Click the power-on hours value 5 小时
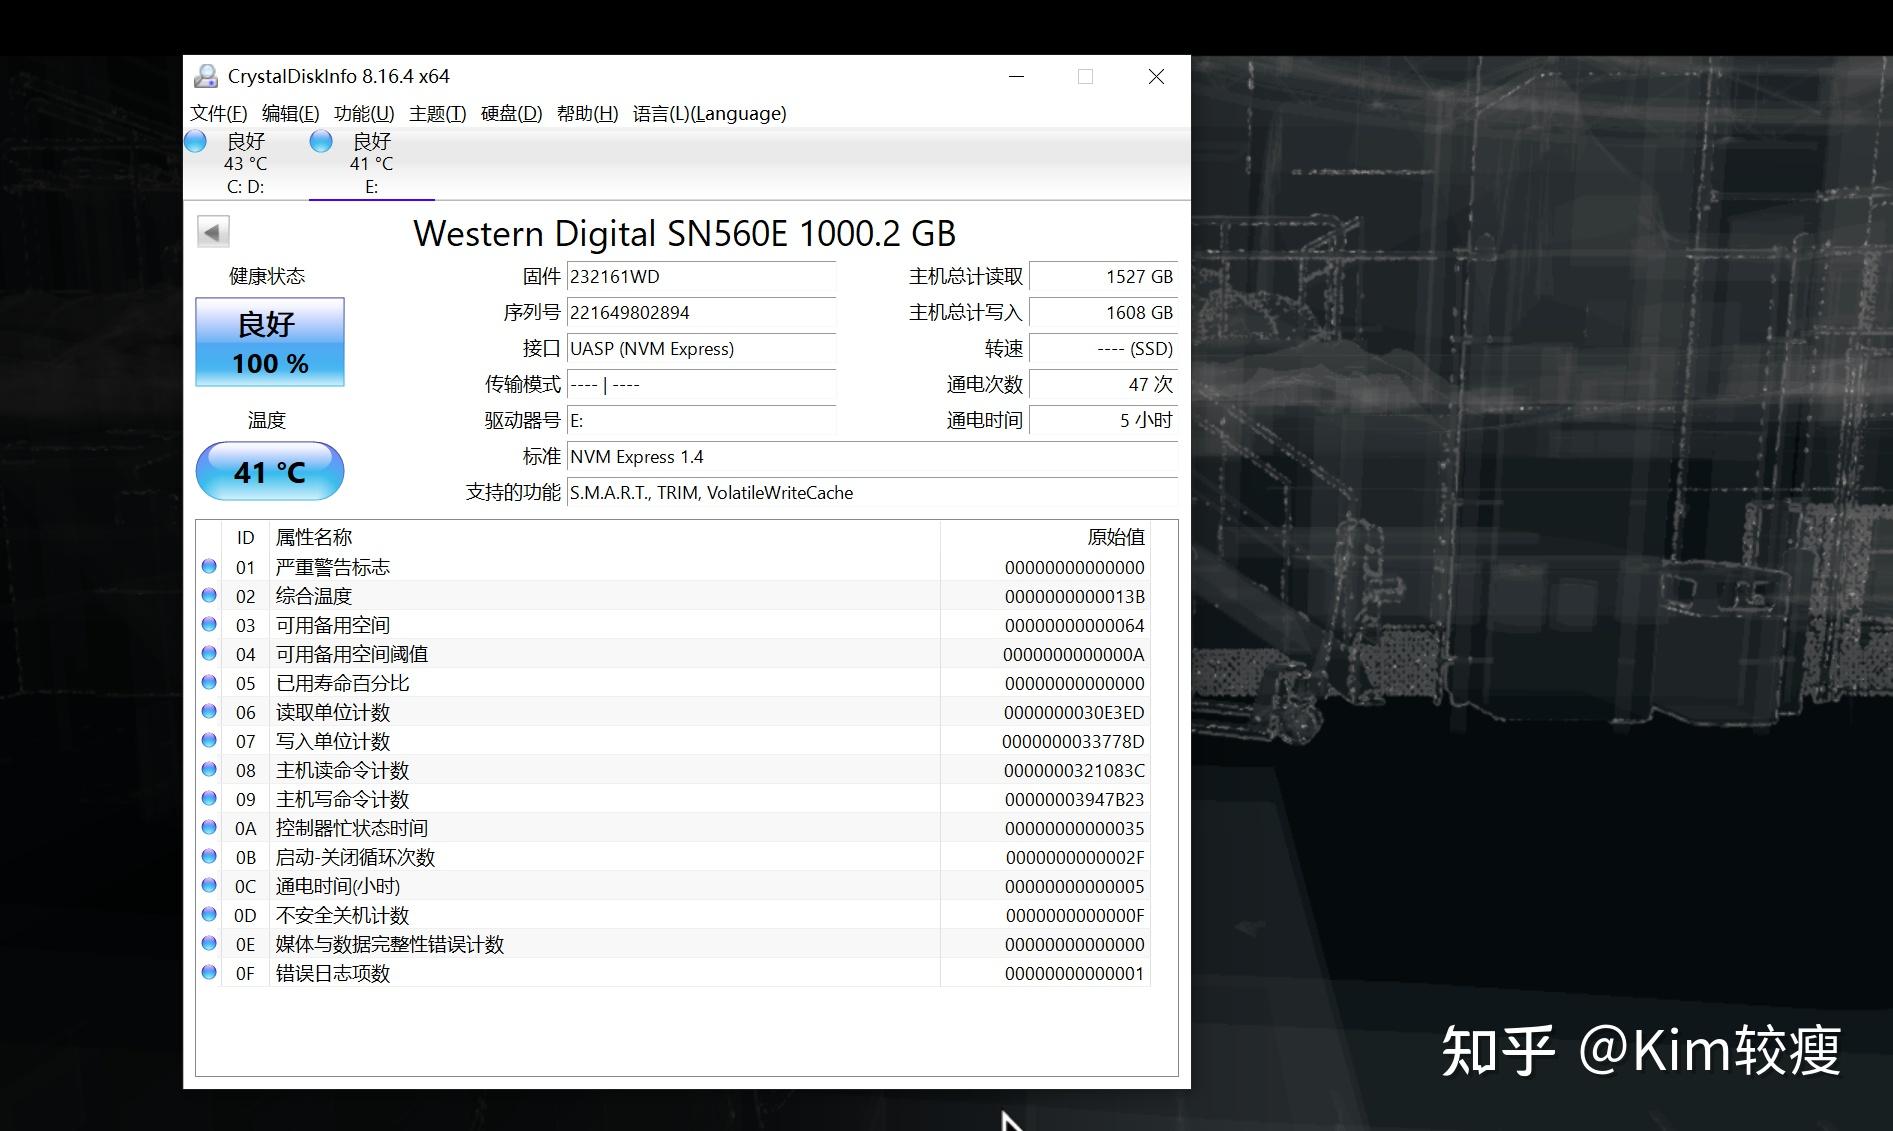Screen dimensions: 1893x1131 tap(1104, 421)
